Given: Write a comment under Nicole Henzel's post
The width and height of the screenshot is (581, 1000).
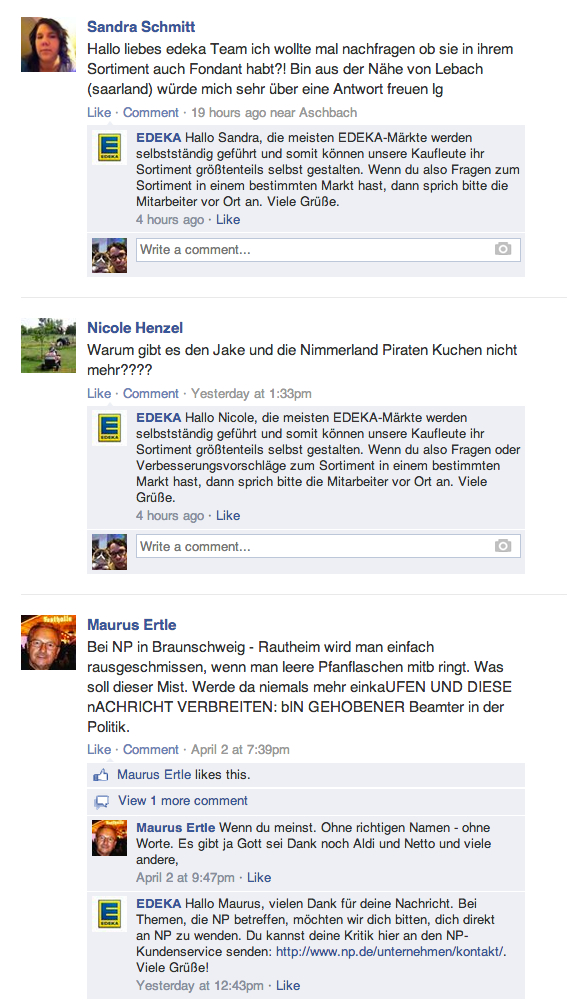Looking at the screenshot, I should tap(328, 546).
